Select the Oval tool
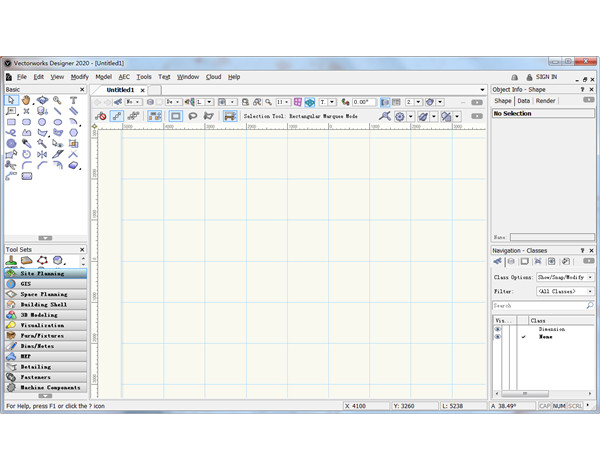Image resolution: width=601 pixels, height=466 pixels. (x=58, y=122)
